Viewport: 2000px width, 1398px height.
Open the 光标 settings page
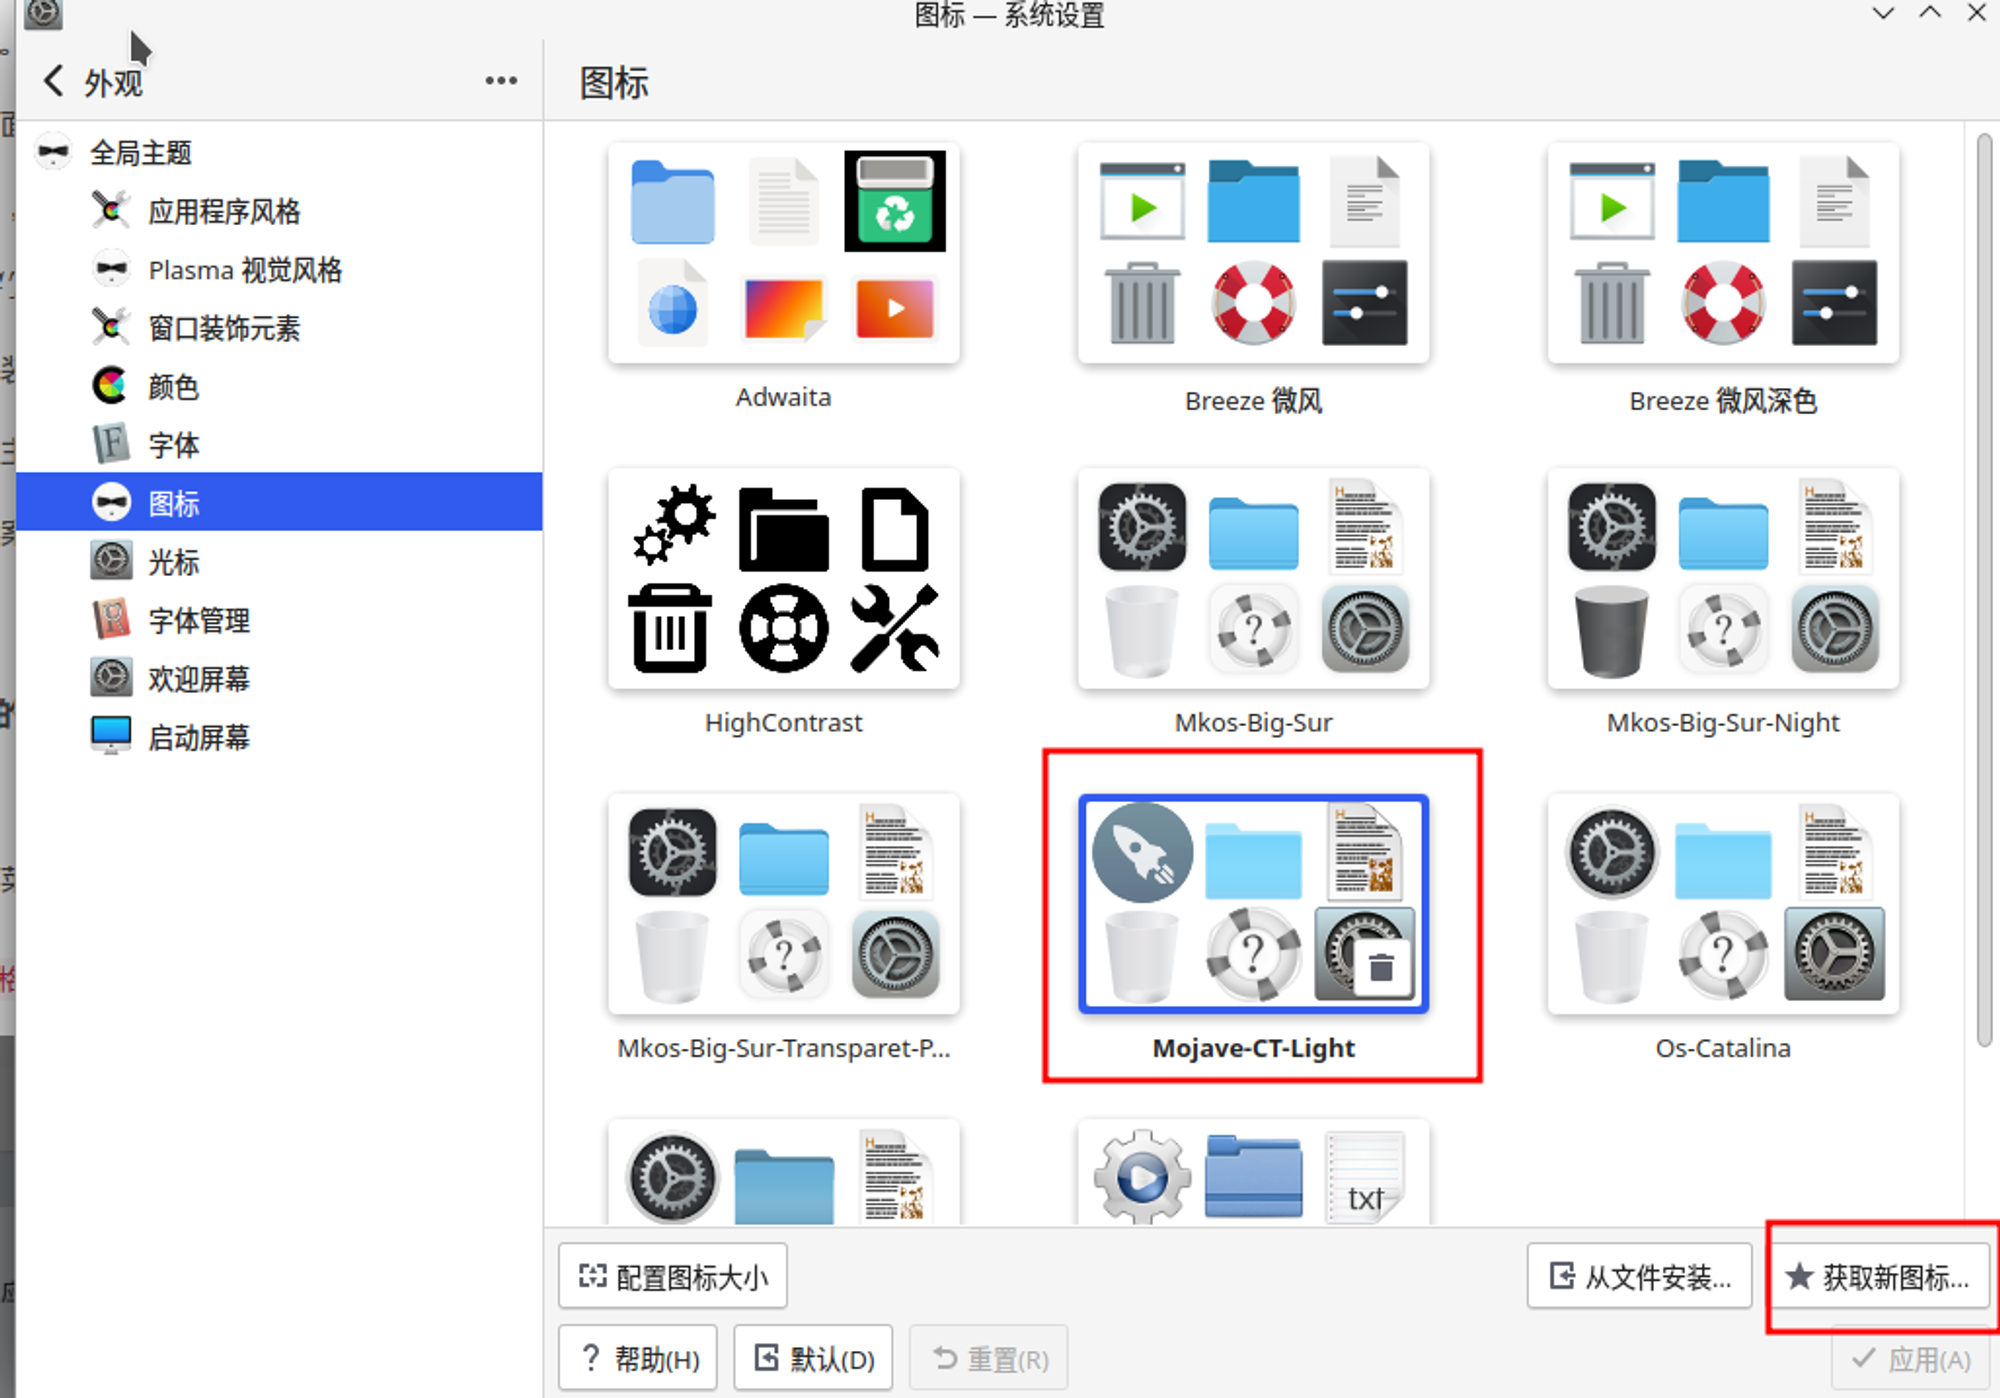280,562
